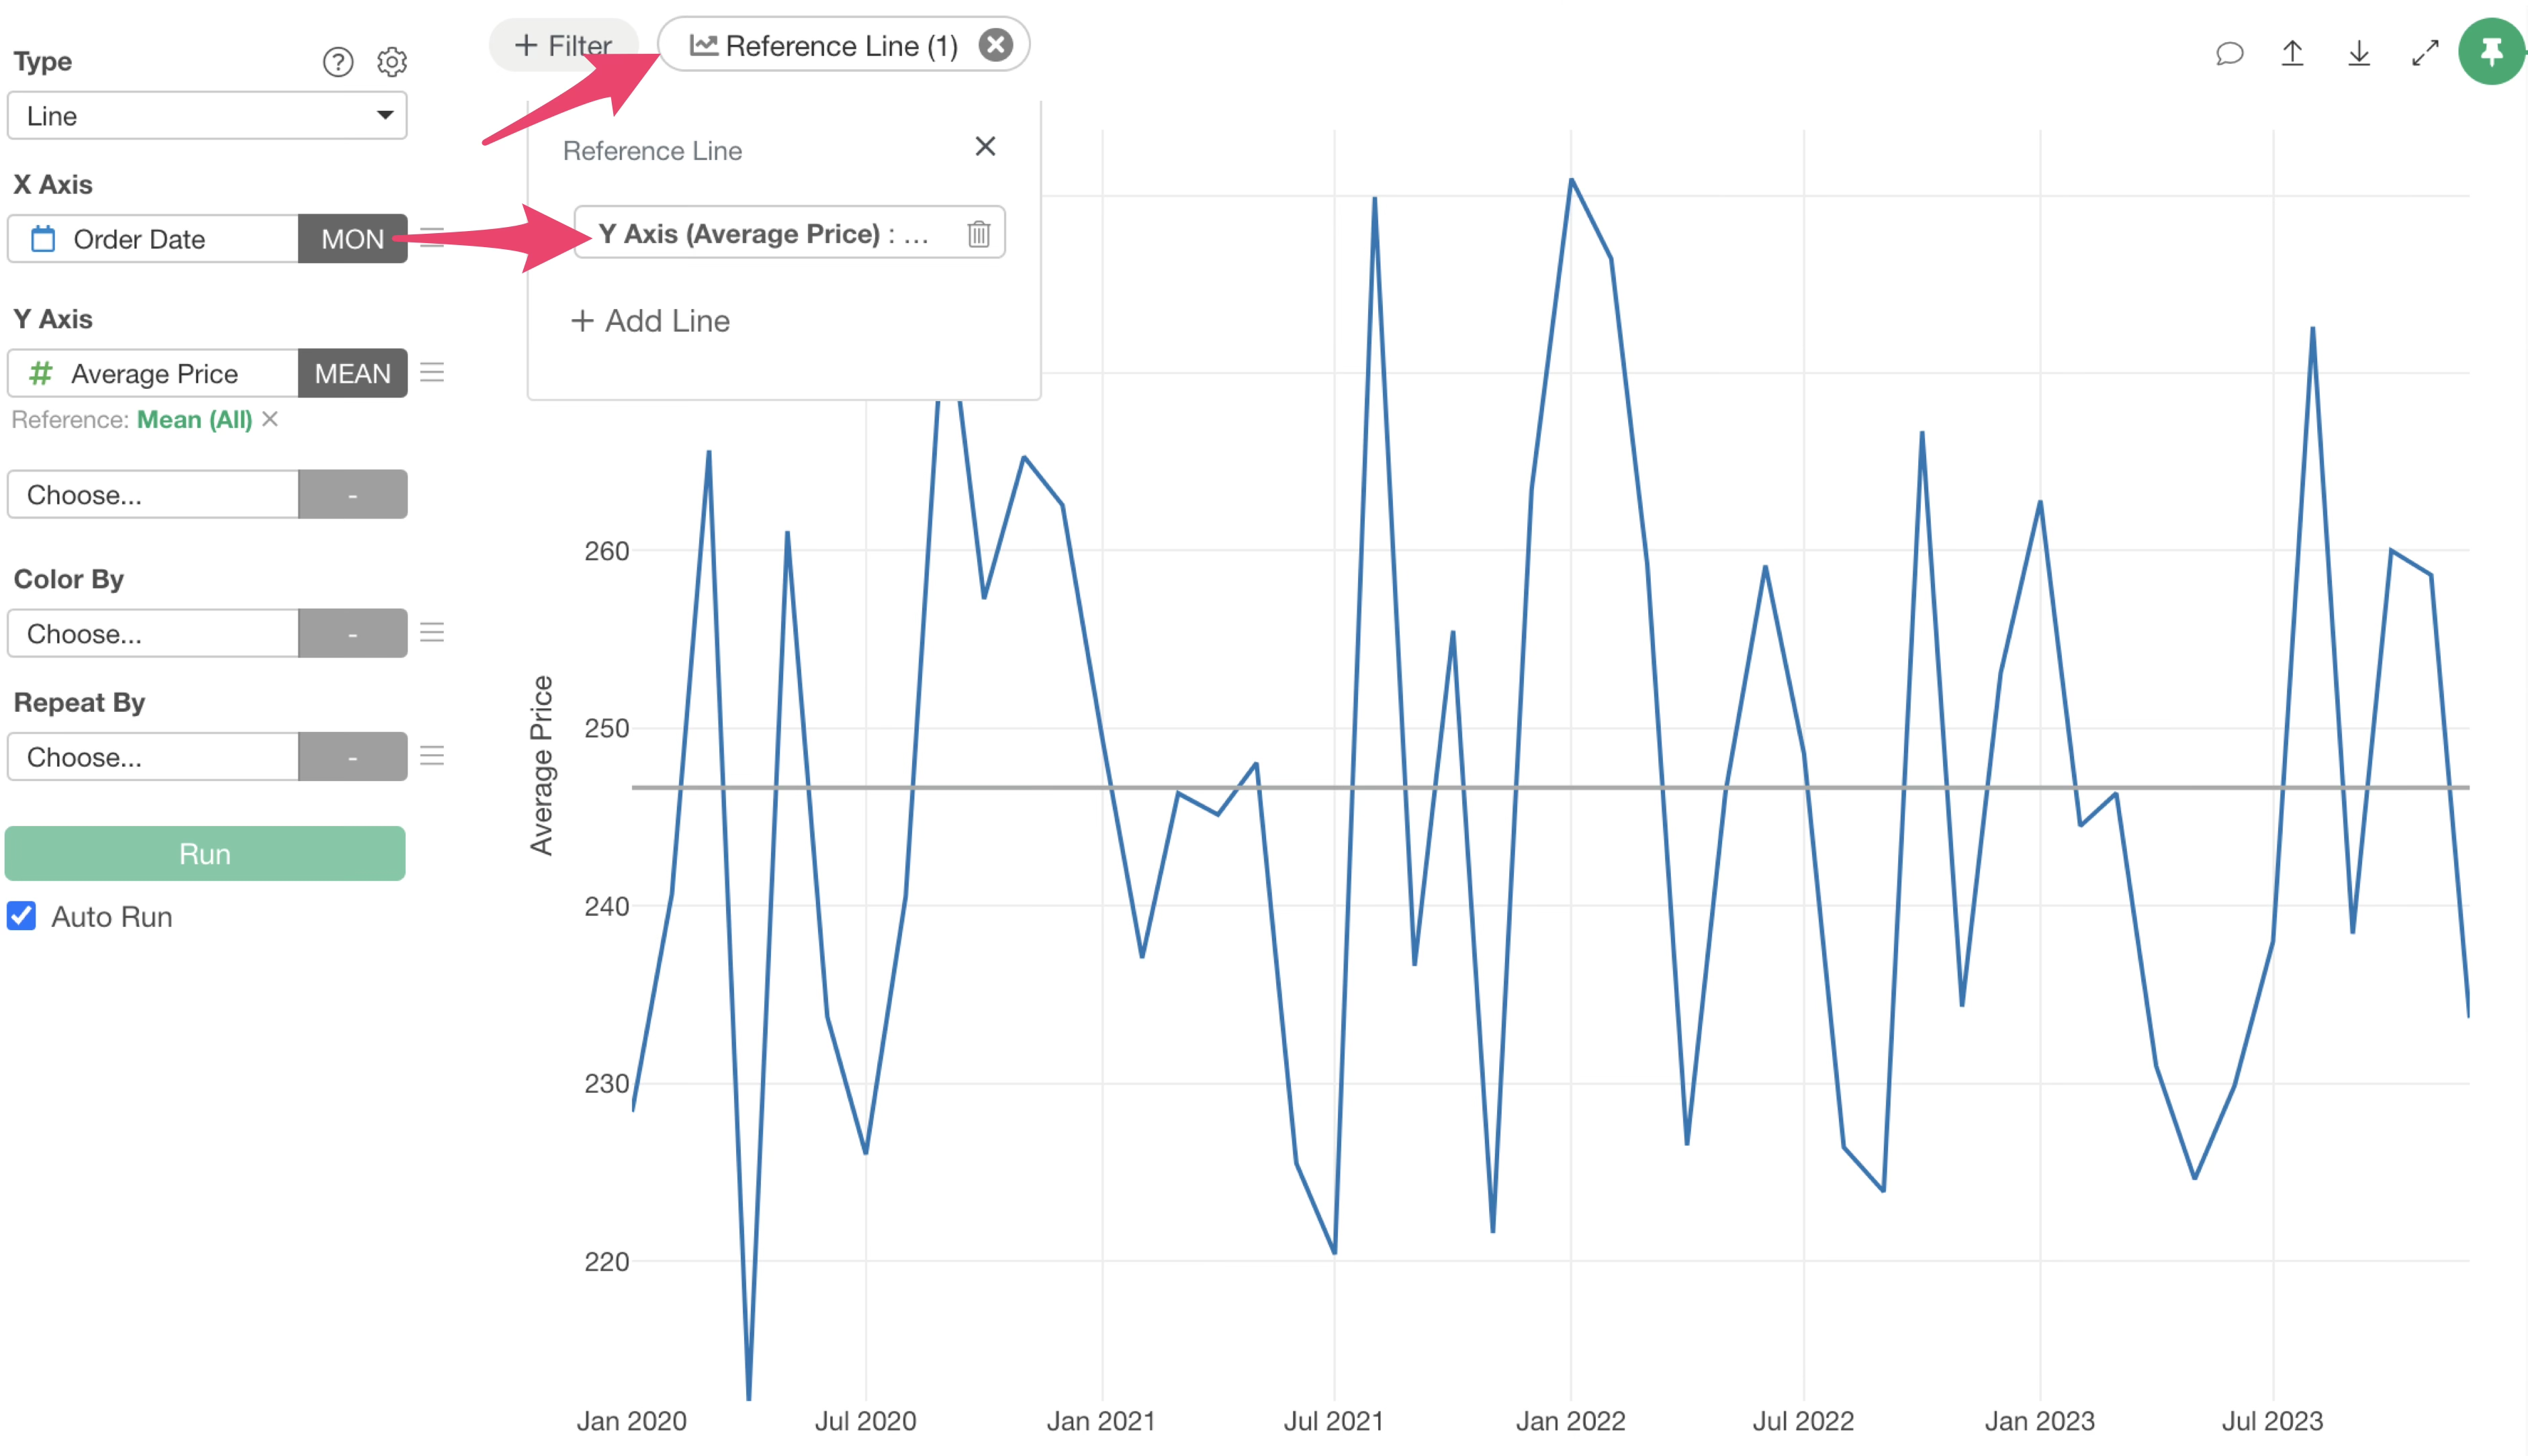This screenshot has height=1456, width=2528.
Task: Open Y Axis Average Price menu icon
Action: (x=432, y=373)
